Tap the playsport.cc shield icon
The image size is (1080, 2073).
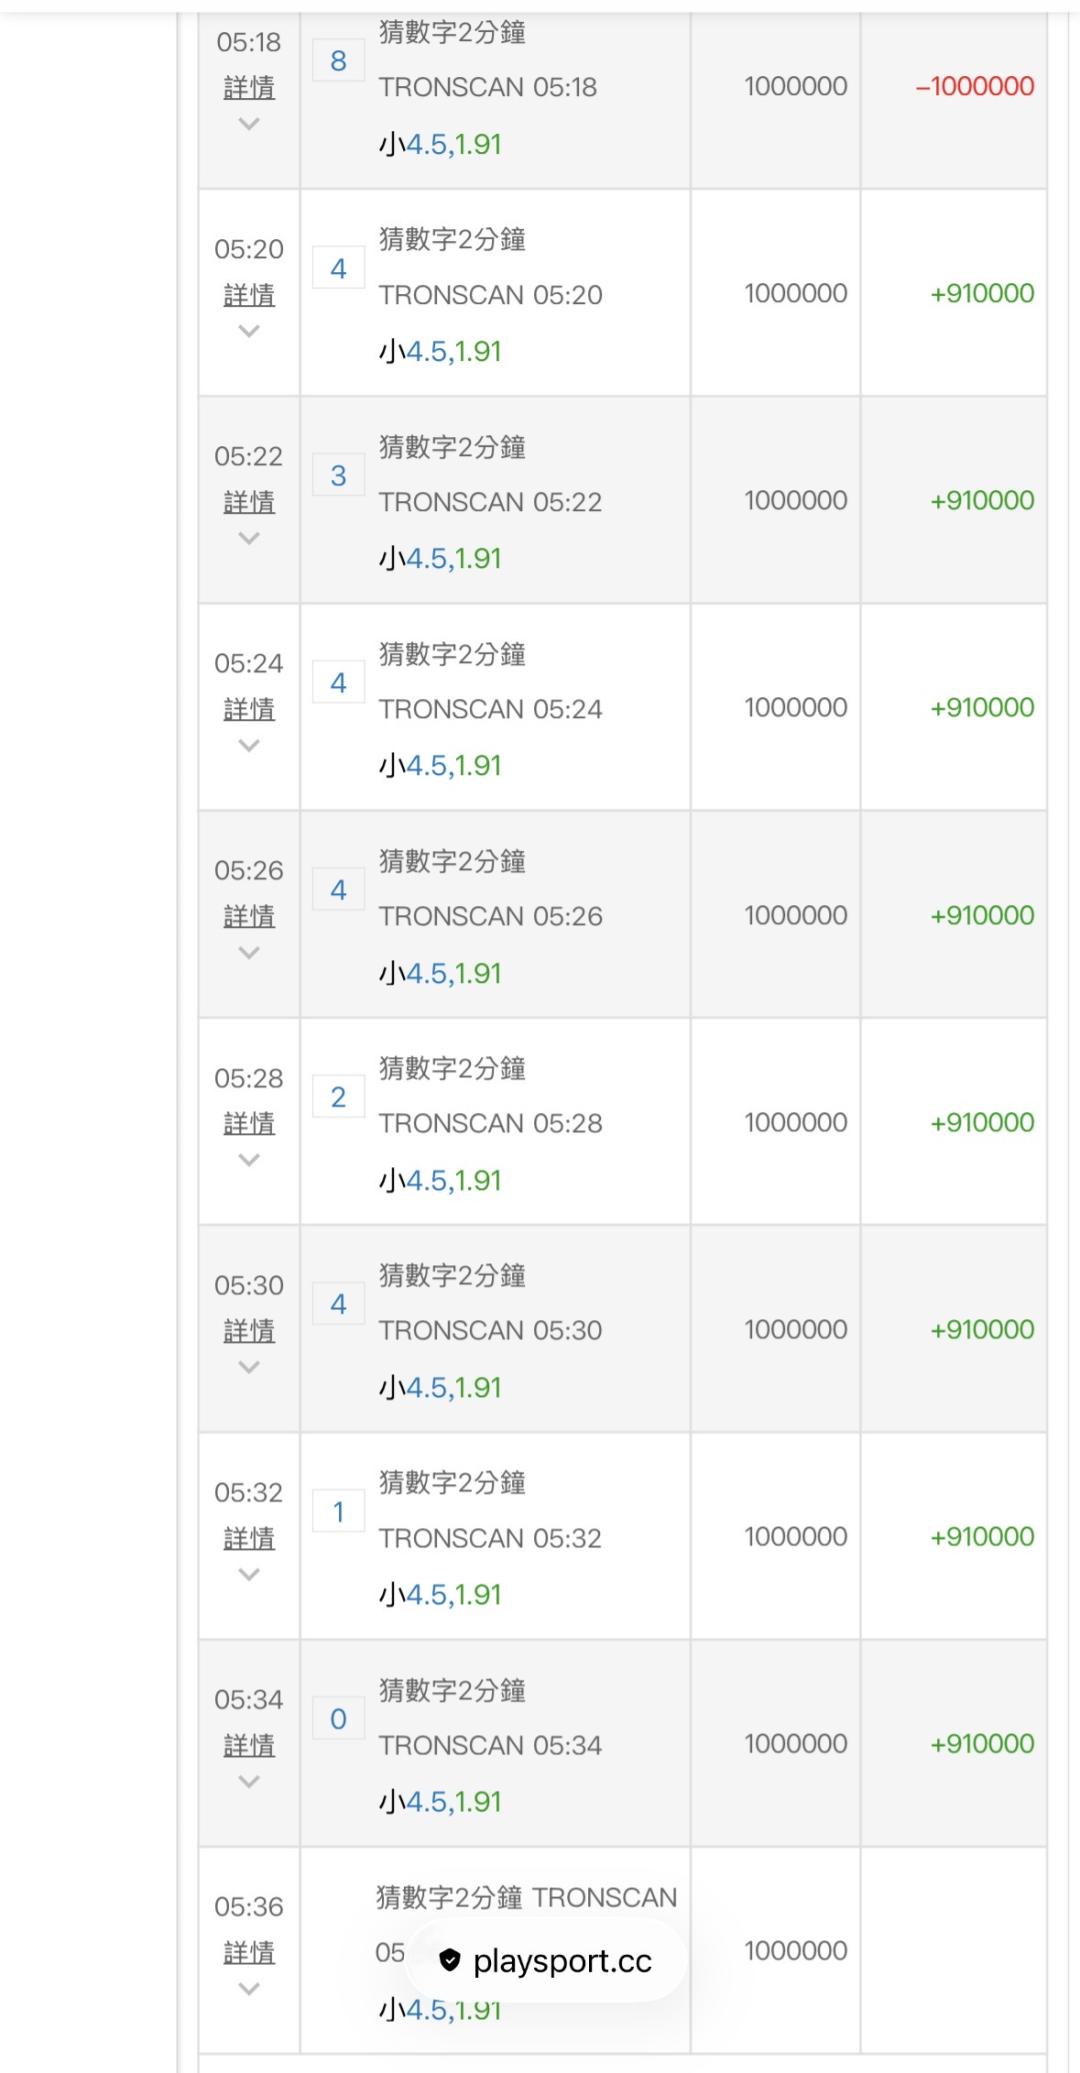coord(450,1960)
